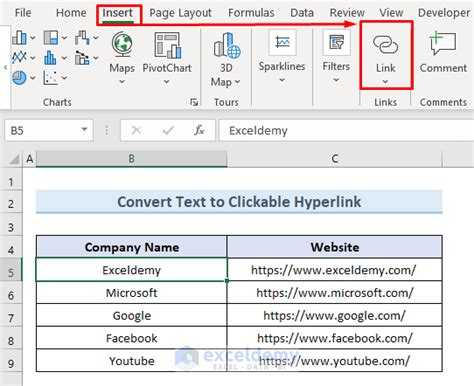The image size is (474, 386).
Task: Insert a column or bar chart icon
Action: 19,38
